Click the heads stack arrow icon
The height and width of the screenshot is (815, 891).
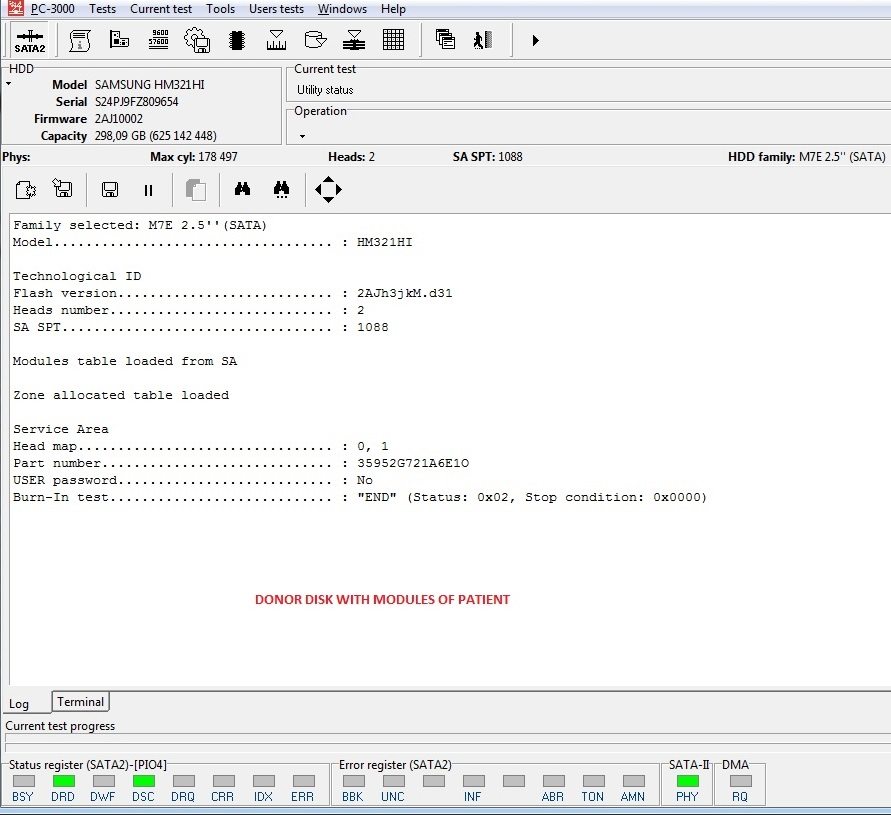click(354, 40)
